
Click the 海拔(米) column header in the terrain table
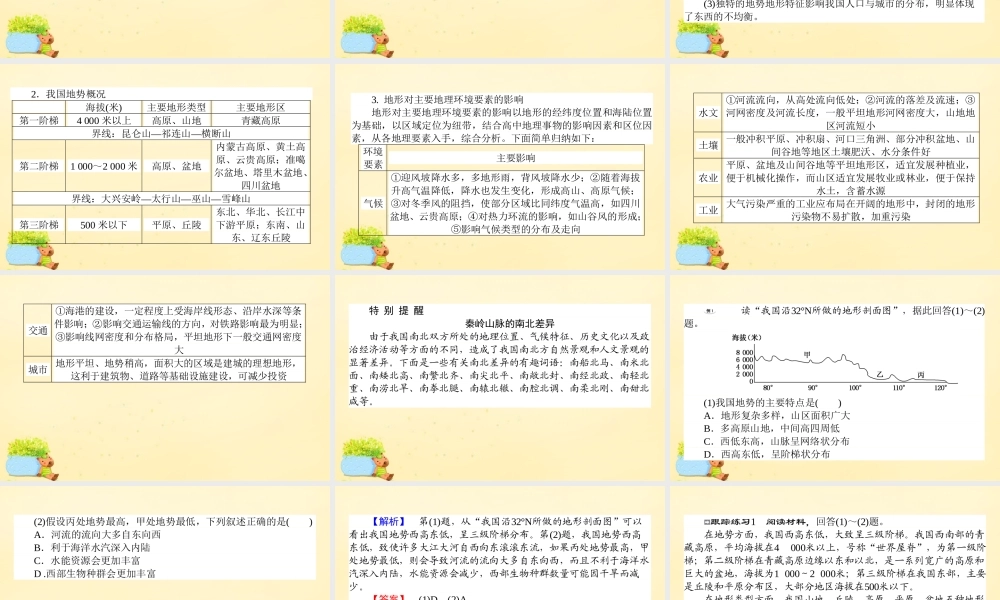pyautogui.click(x=103, y=108)
